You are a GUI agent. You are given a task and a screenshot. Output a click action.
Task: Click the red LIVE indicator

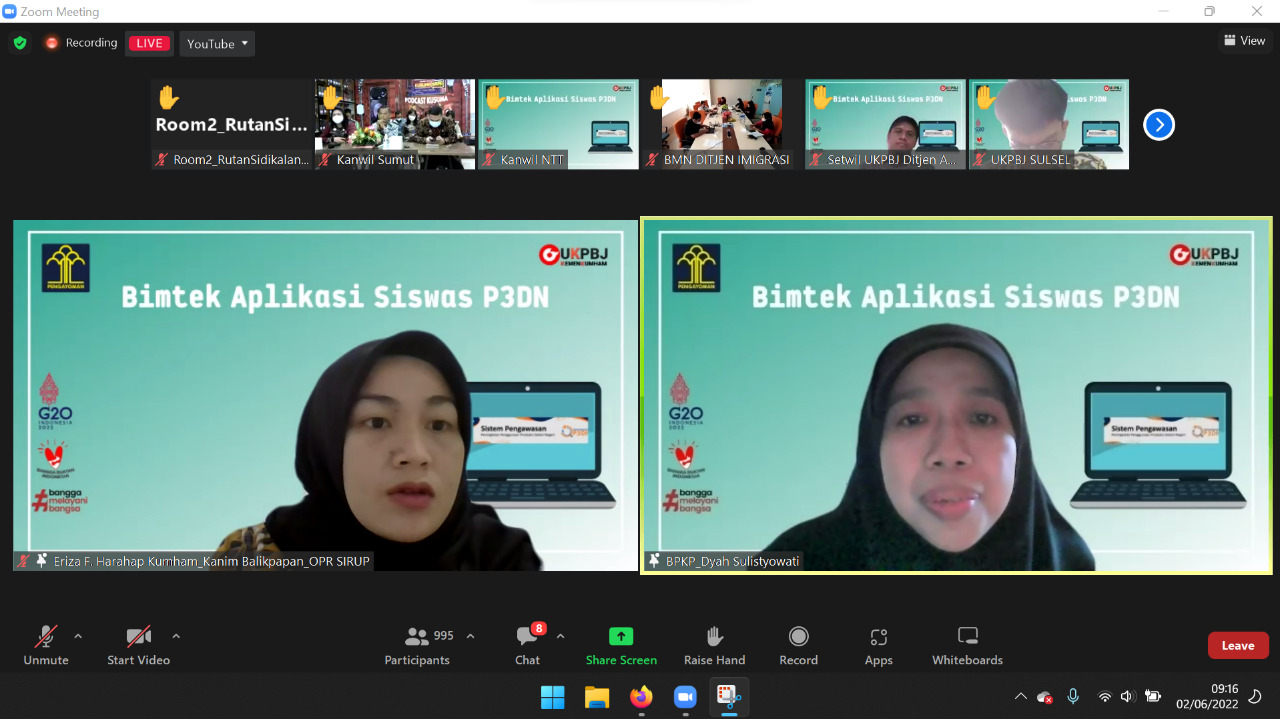click(149, 43)
